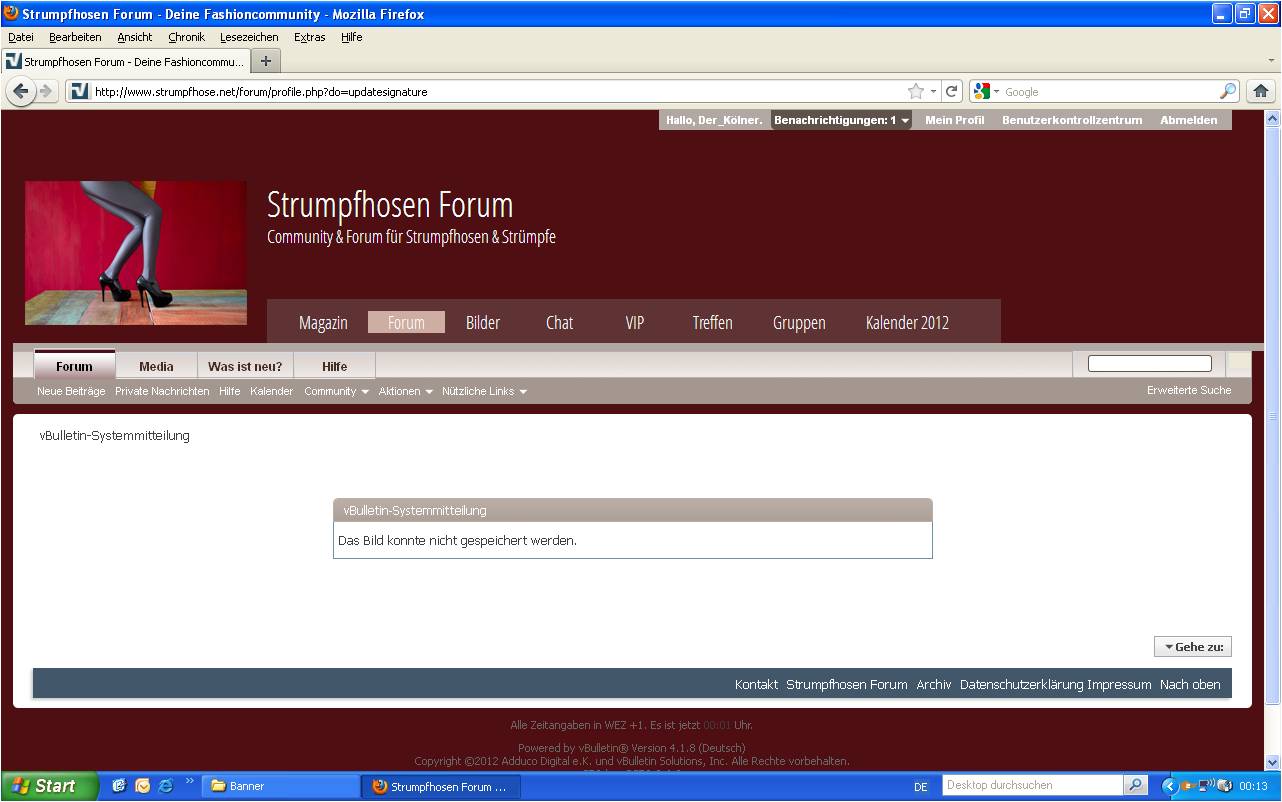Open the Gehe zu jump menu
The width and height of the screenshot is (1282, 802).
point(1193,647)
